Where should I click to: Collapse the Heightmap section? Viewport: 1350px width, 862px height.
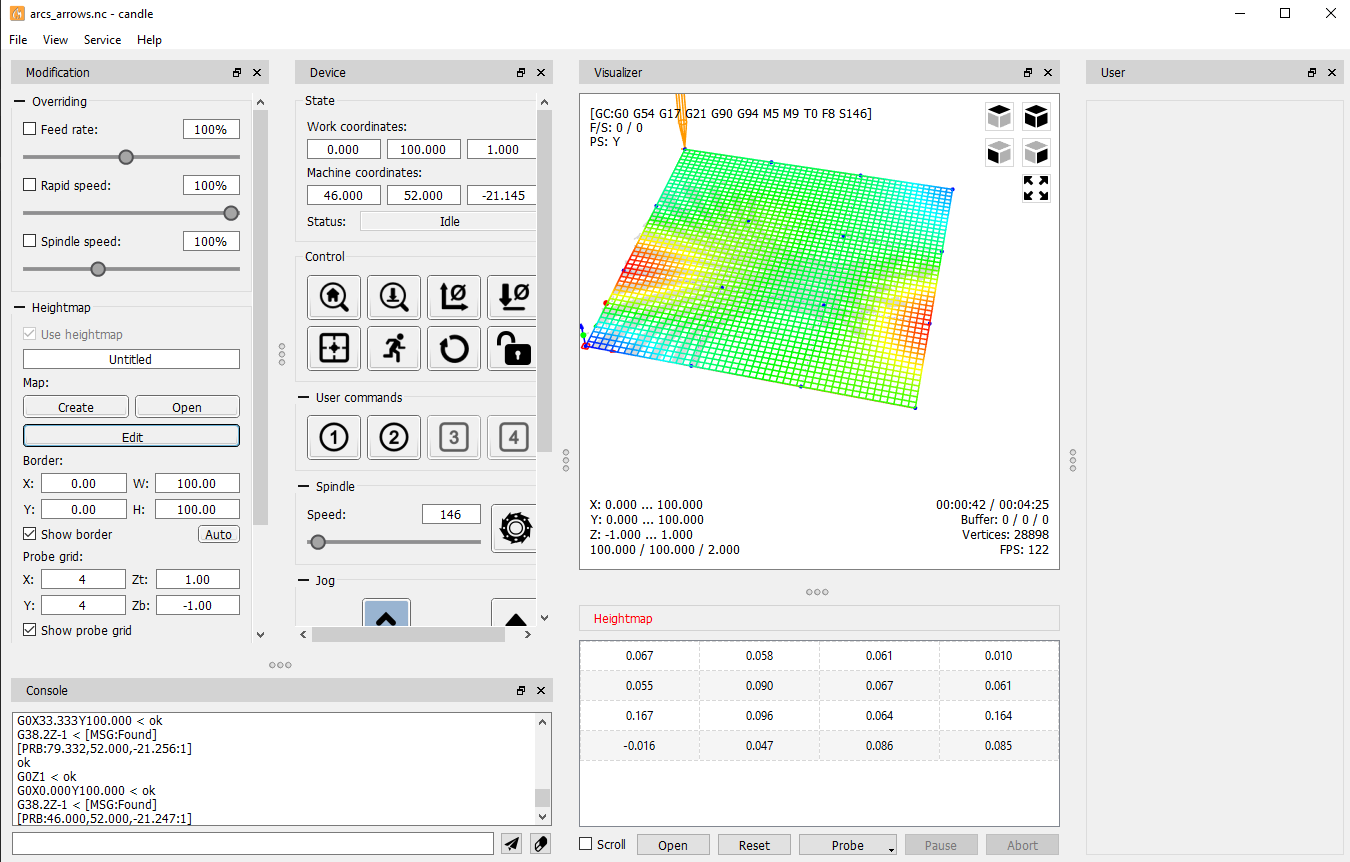pyautogui.click(x=21, y=307)
